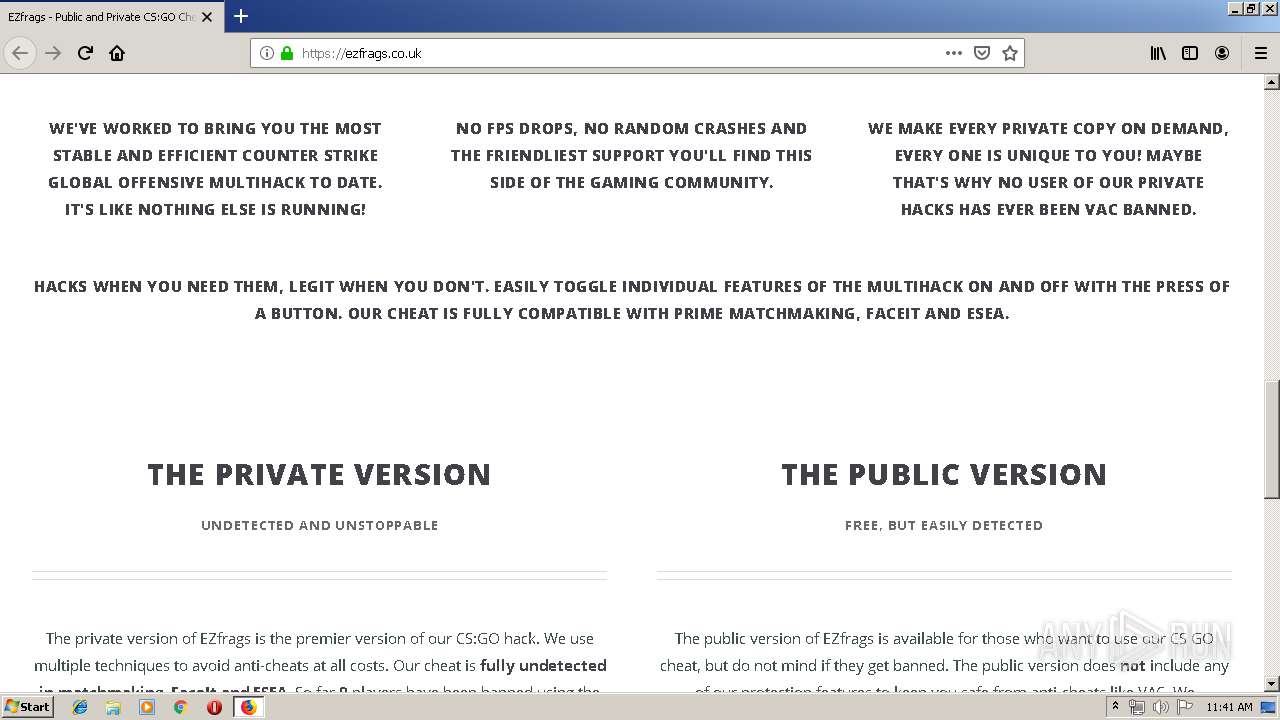Screen dimensions: 1280x720
Task: Open the Windows Start menu
Action: 28,707
